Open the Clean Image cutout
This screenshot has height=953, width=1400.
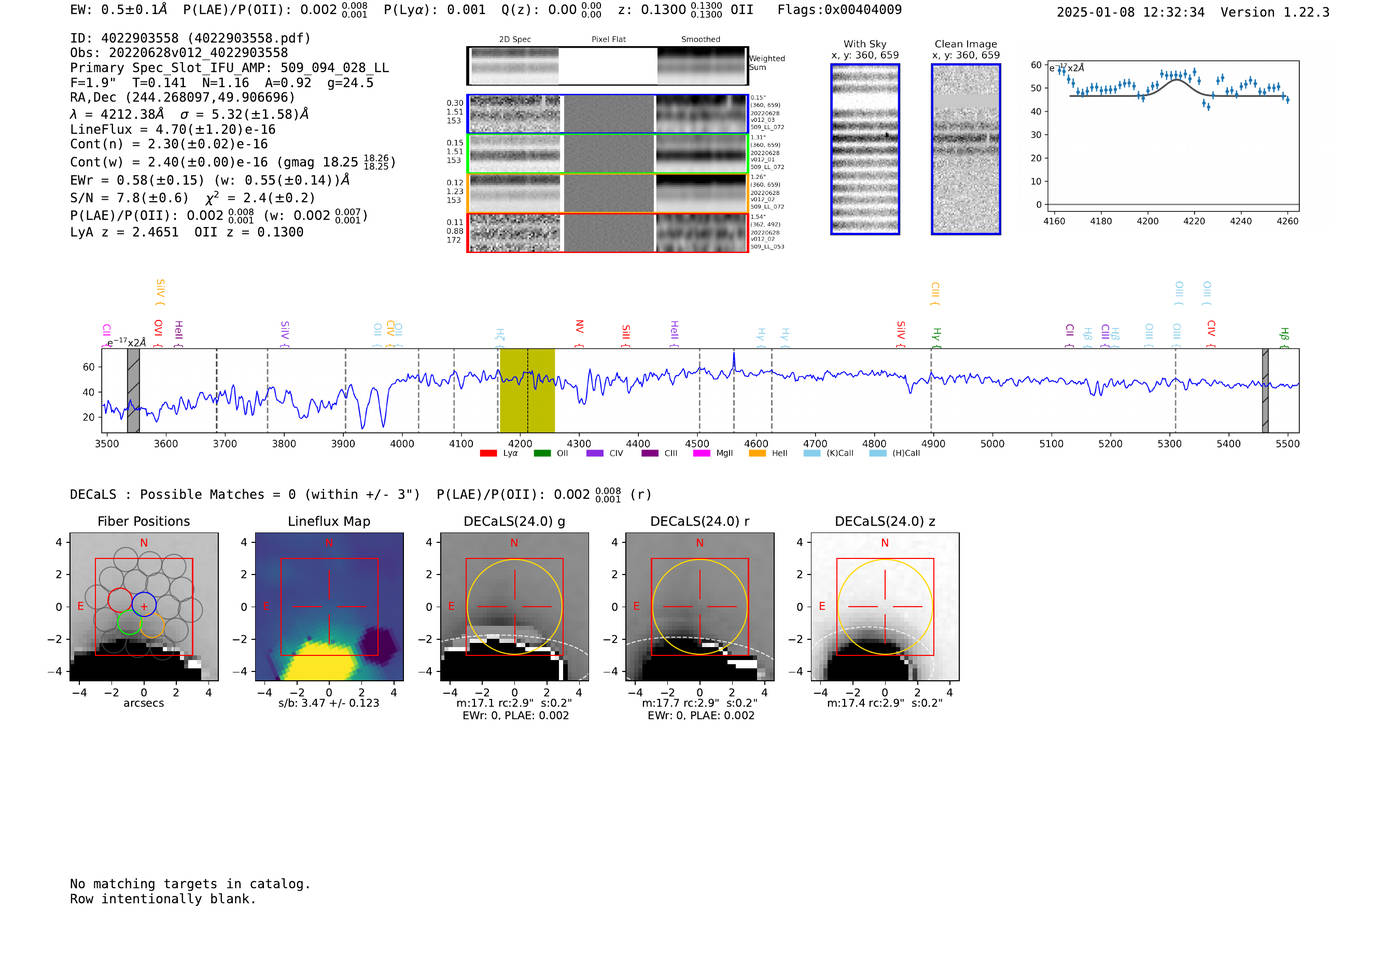click(966, 149)
